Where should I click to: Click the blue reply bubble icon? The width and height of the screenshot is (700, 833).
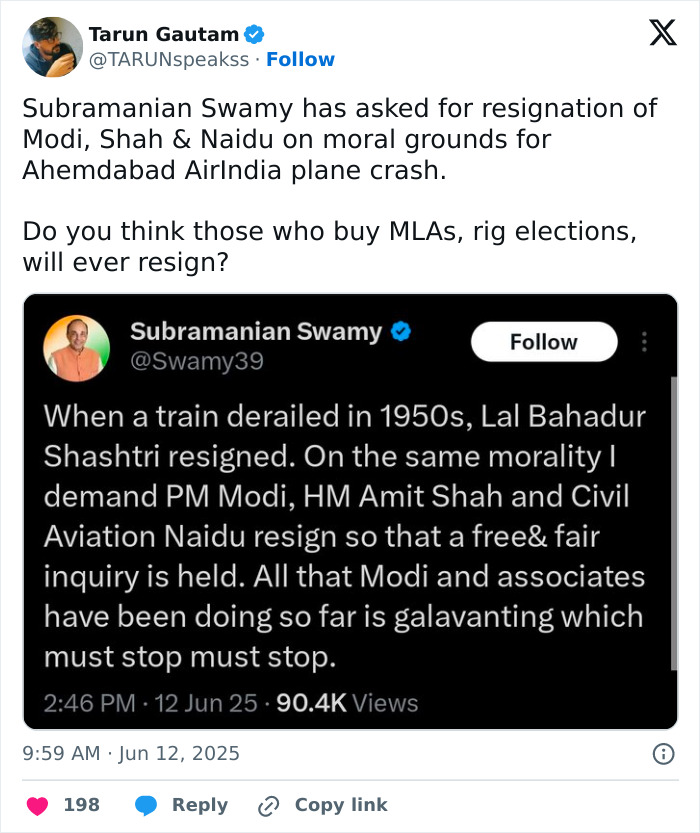click(146, 806)
